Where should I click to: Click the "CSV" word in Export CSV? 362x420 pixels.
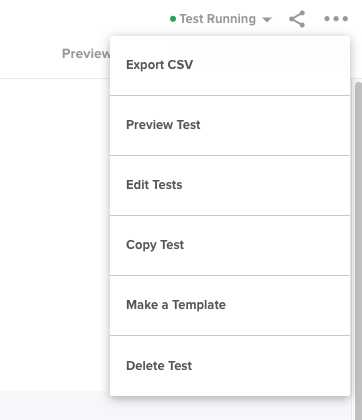pyautogui.click(x=180, y=65)
